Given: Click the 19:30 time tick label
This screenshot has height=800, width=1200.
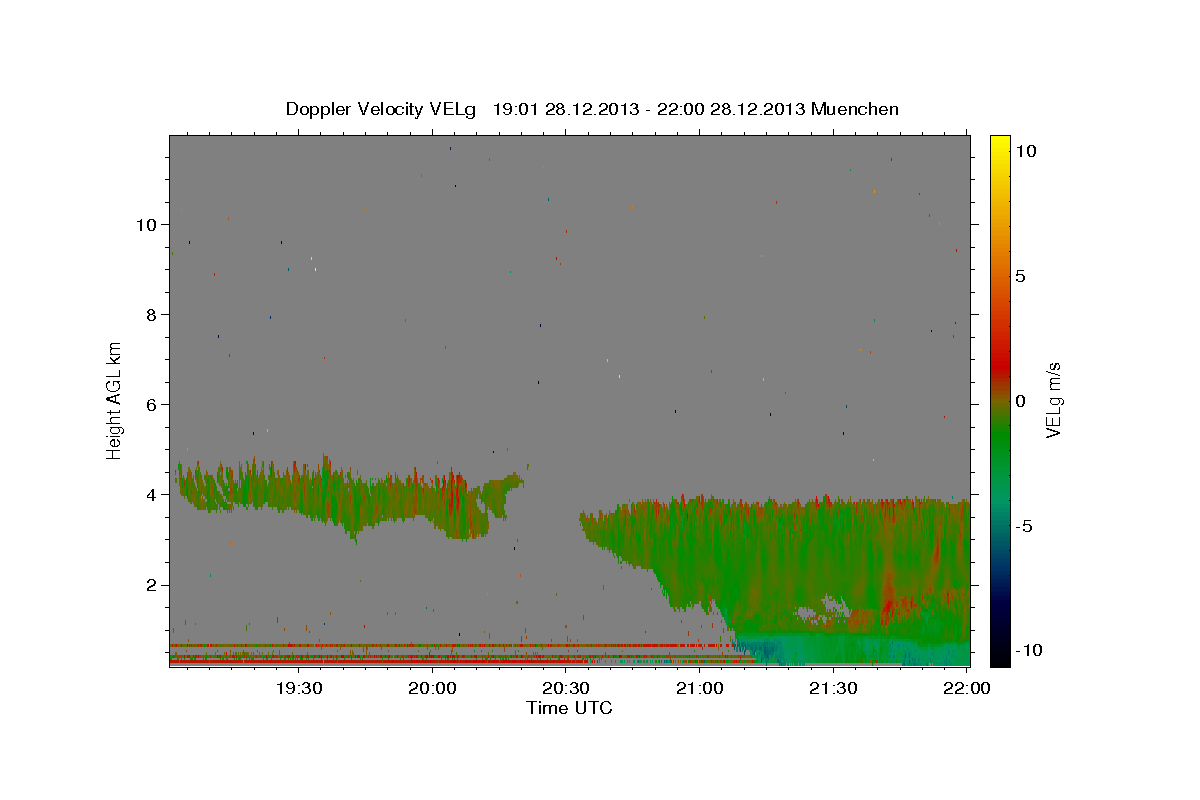Looking at the screenshot, I should pyautogui.click(x=299, y=688).
